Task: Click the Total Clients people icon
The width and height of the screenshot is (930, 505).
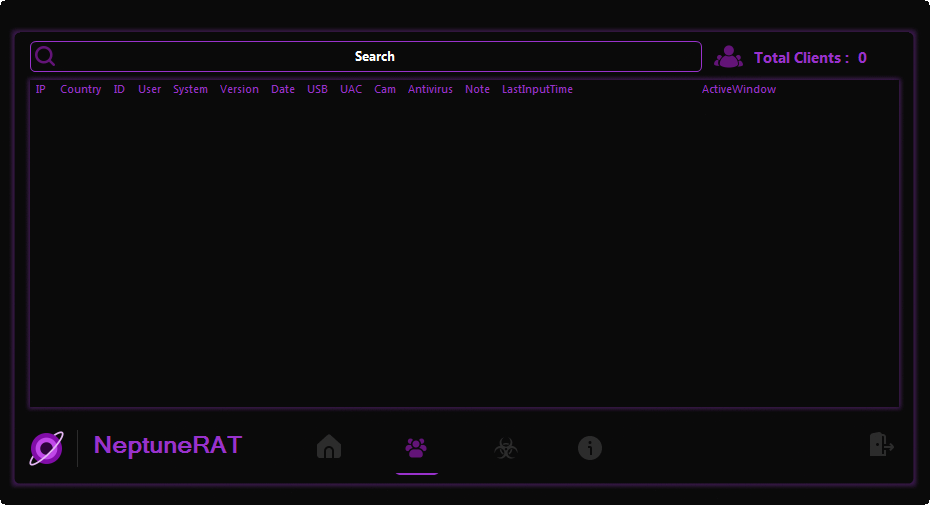Action: pyautogui.click(x=728, y=57)
